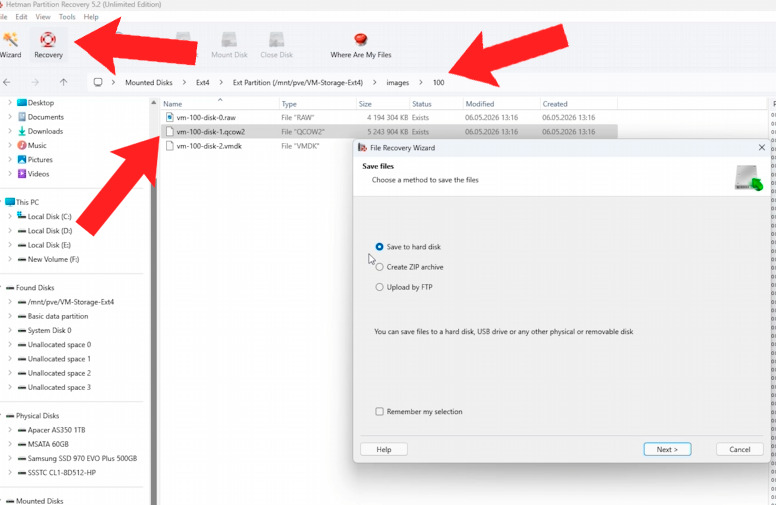
Task: Select the vm-100-disk-0.raw file icon
Action: click(x=170, y=117)
